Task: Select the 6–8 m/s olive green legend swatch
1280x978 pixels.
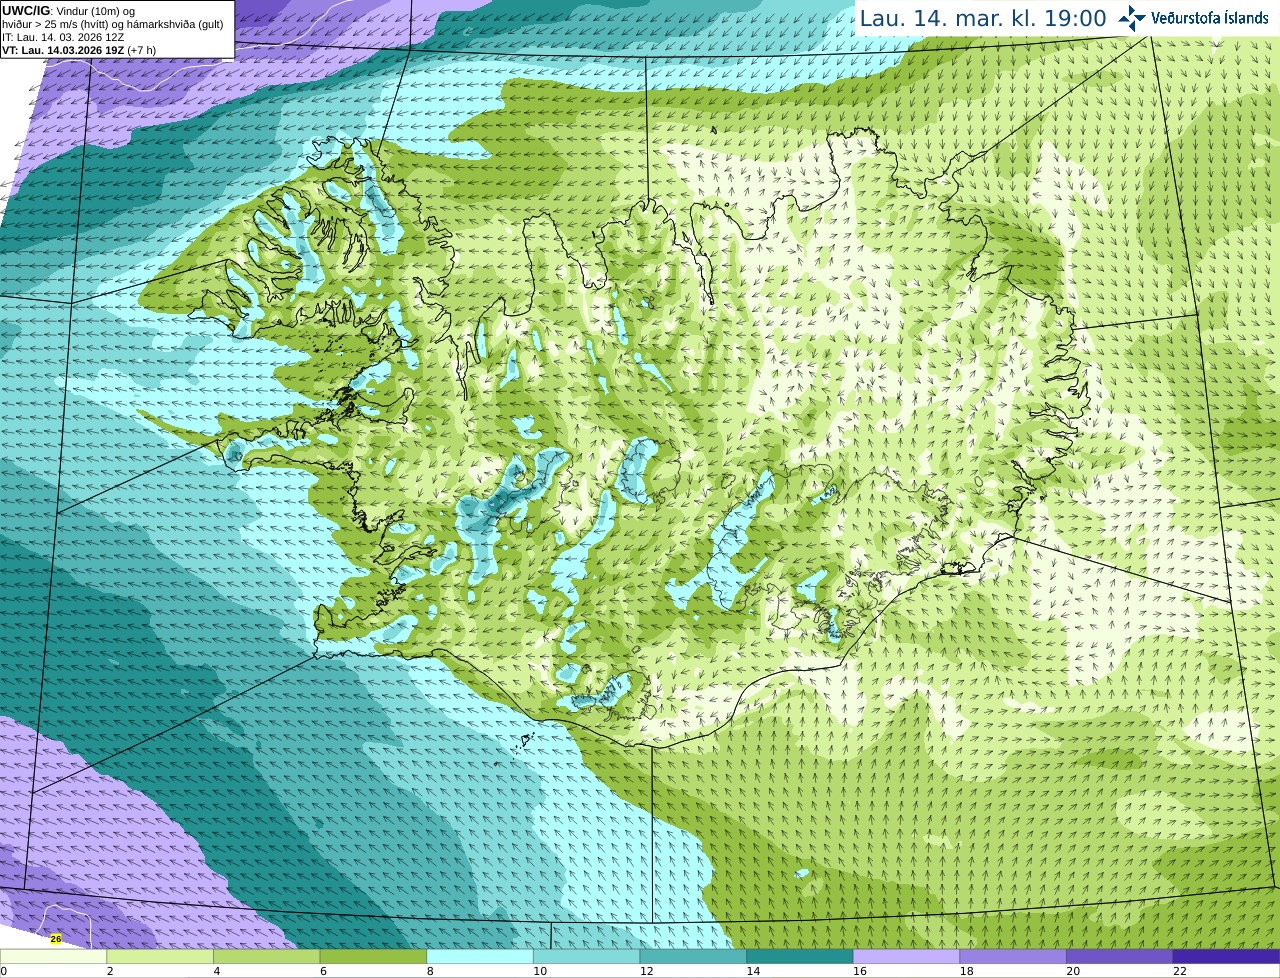Action: (x=373, y=957)
